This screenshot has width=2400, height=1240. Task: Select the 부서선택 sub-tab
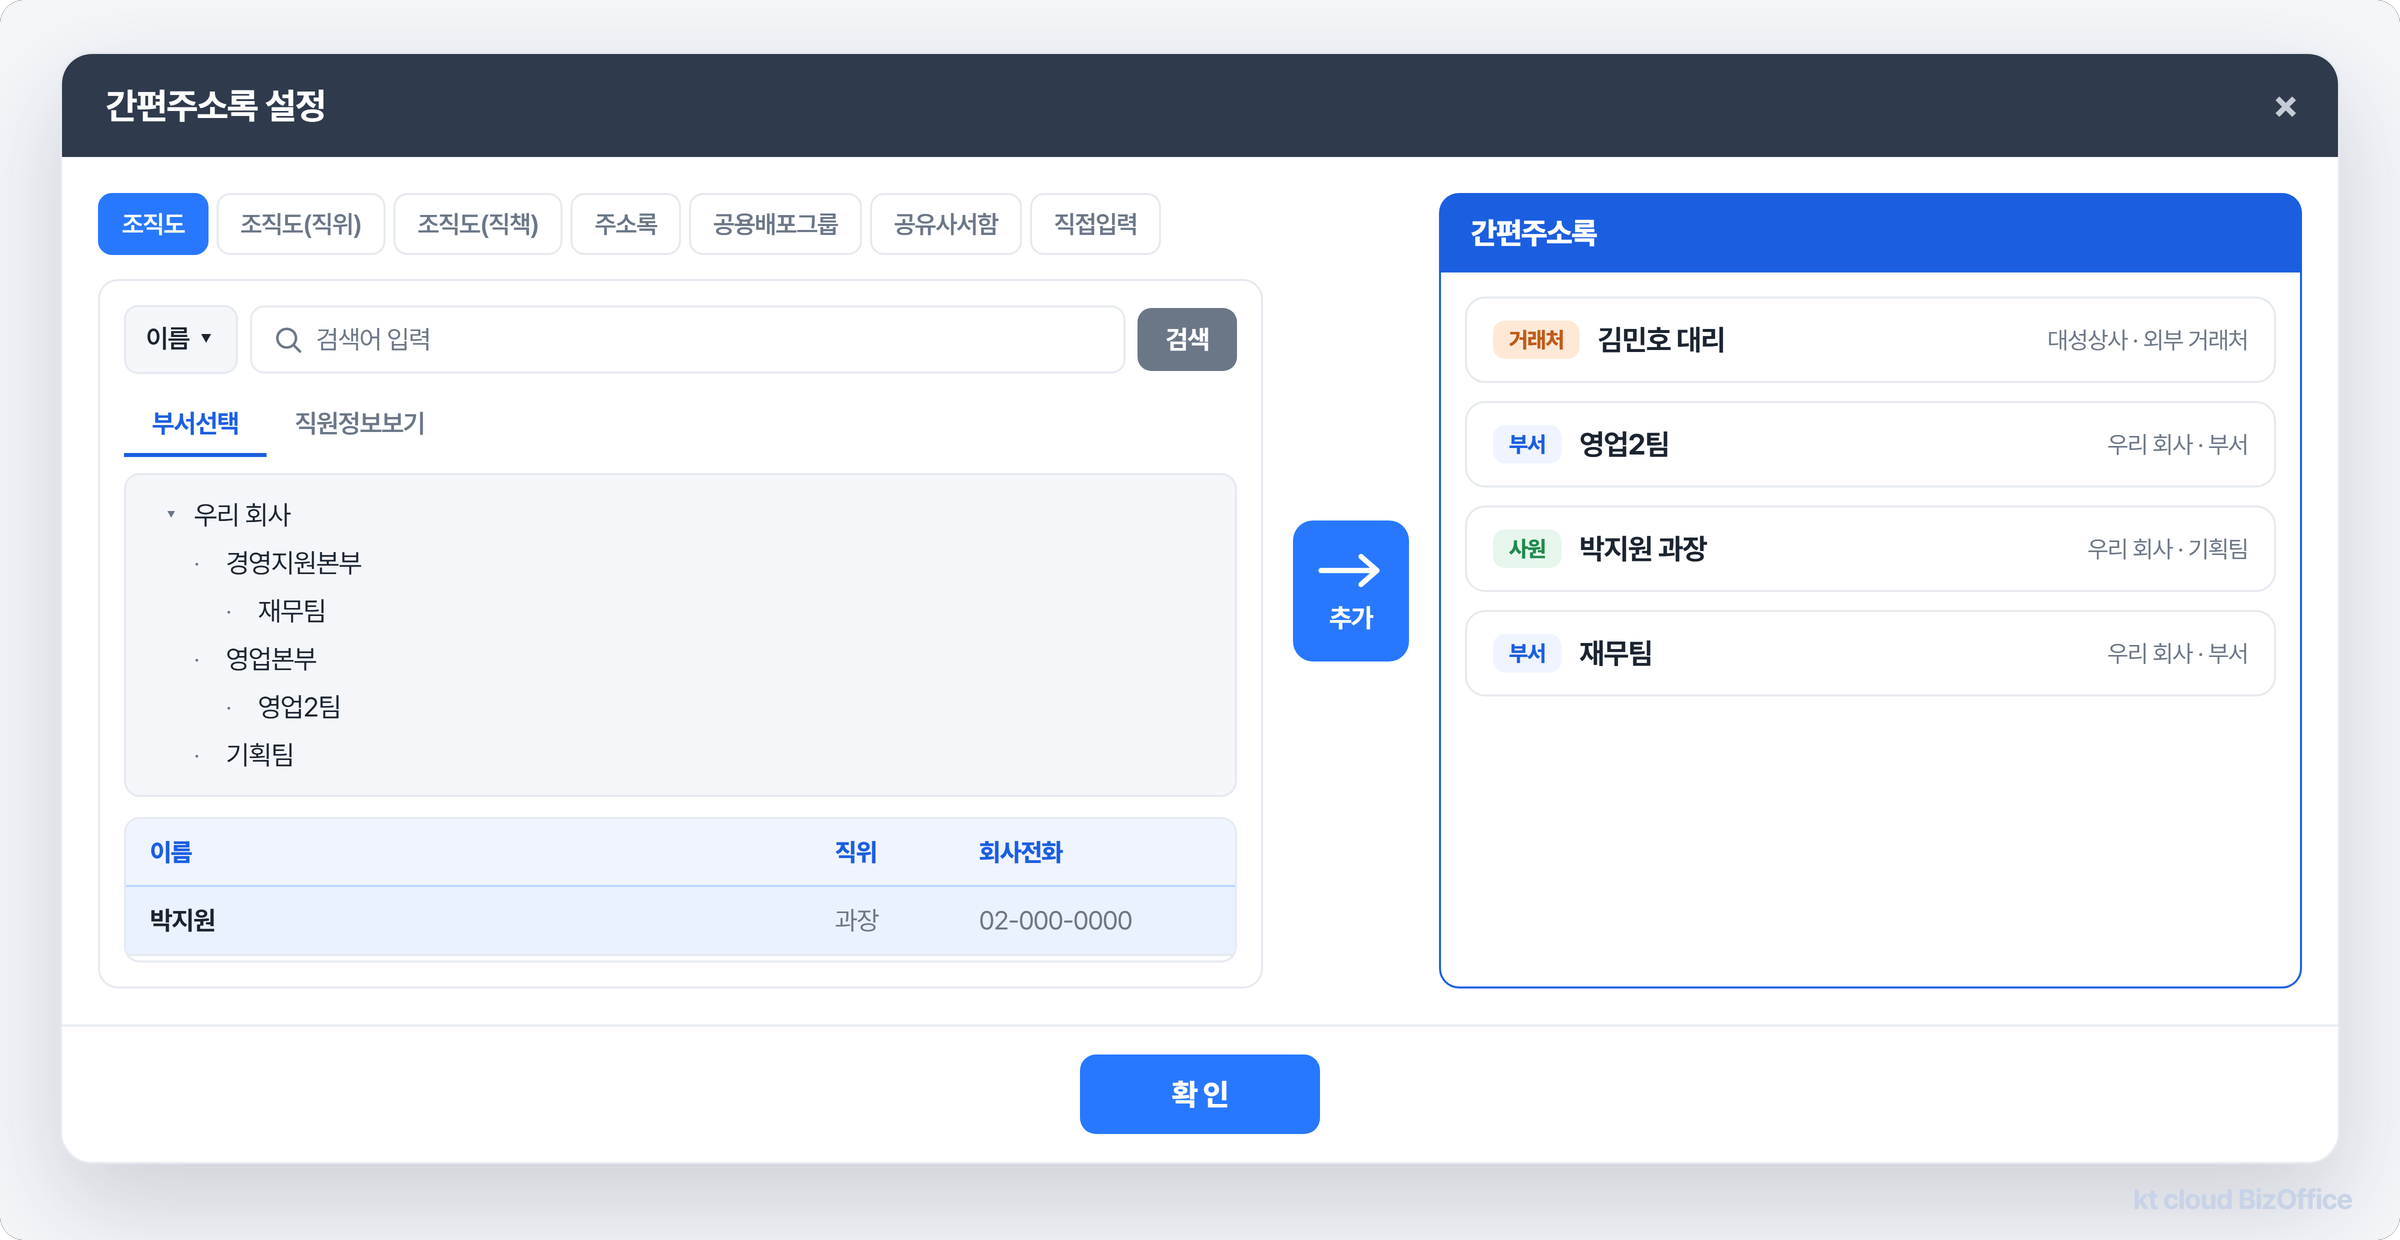195,424
